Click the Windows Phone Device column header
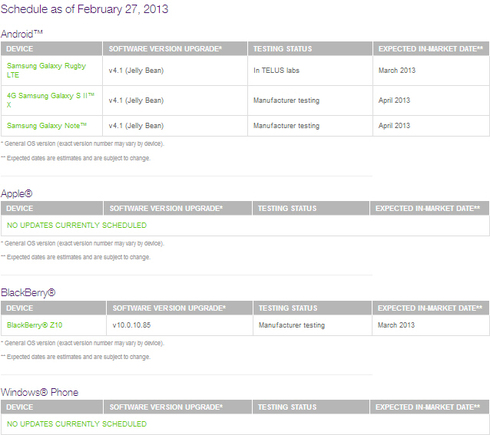Image resolution: width=490 pixels, height=435 pixels. pos(52,407)
